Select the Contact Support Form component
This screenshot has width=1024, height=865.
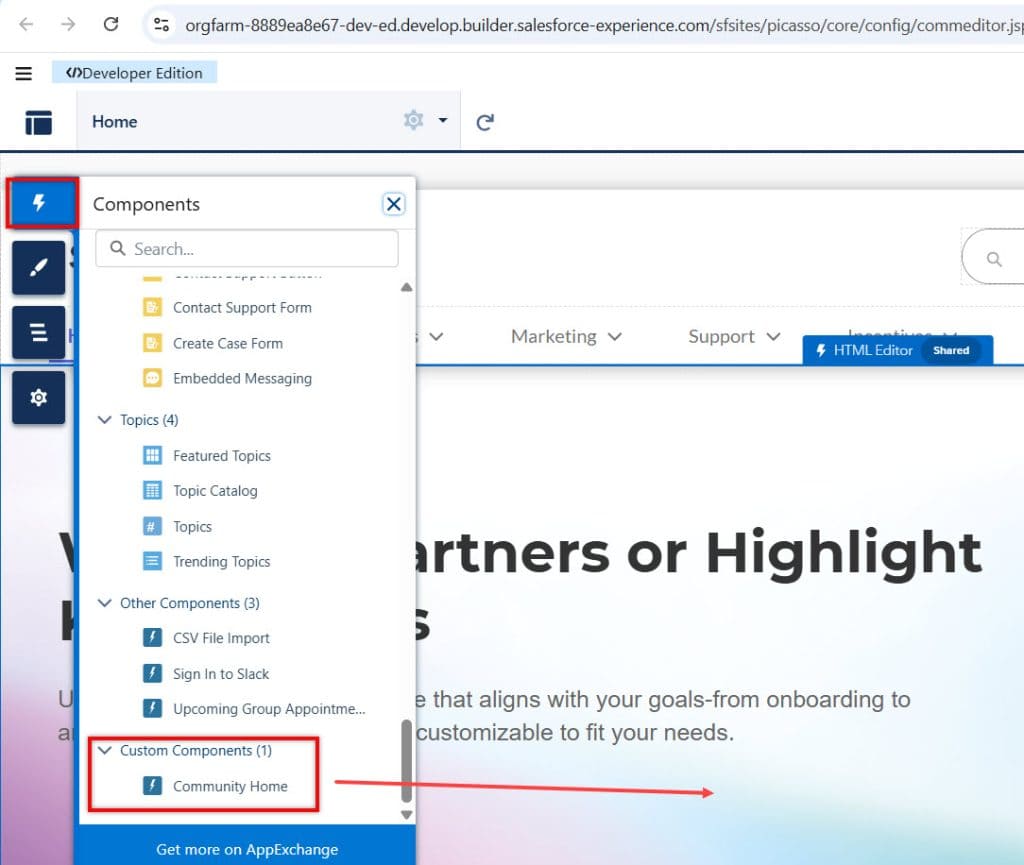[x=242, y=307]
